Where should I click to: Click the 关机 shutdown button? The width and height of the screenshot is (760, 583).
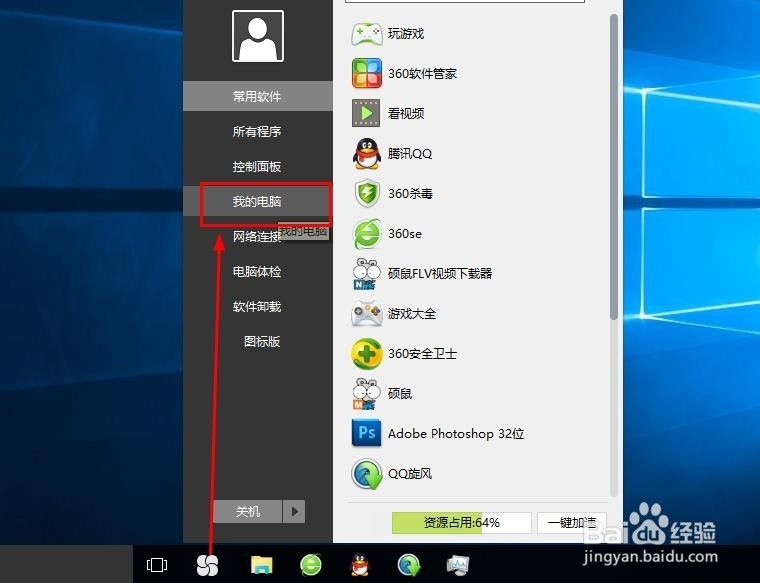248,511
